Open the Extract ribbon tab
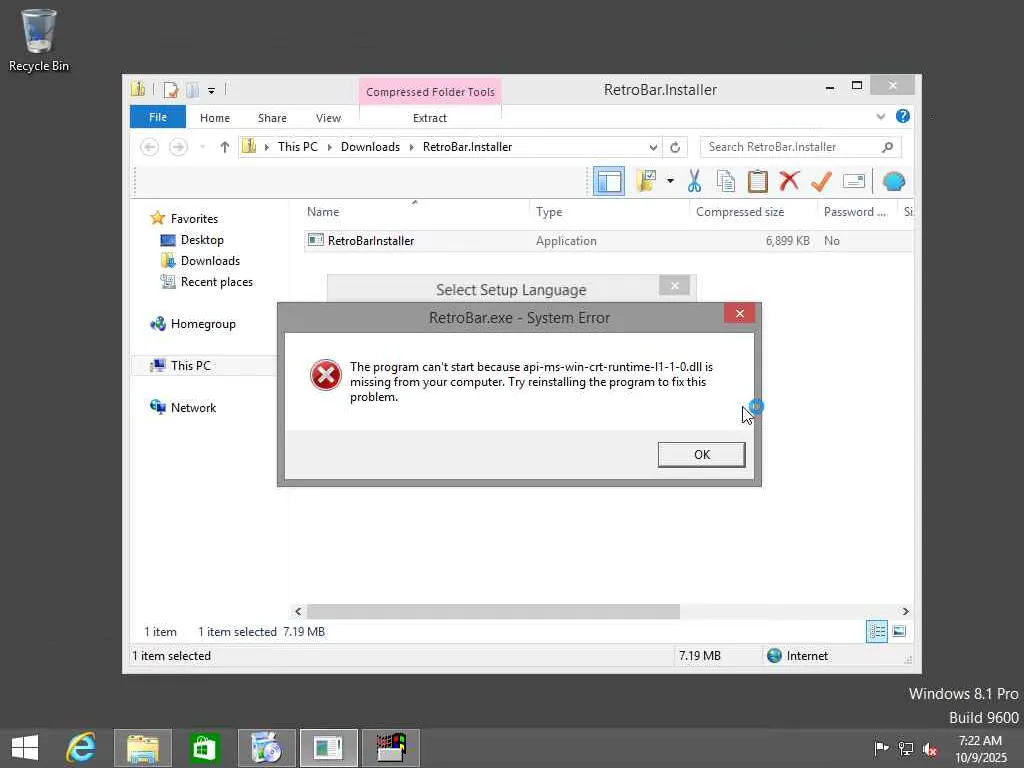The image size is (1024, 768). [430, 118]
